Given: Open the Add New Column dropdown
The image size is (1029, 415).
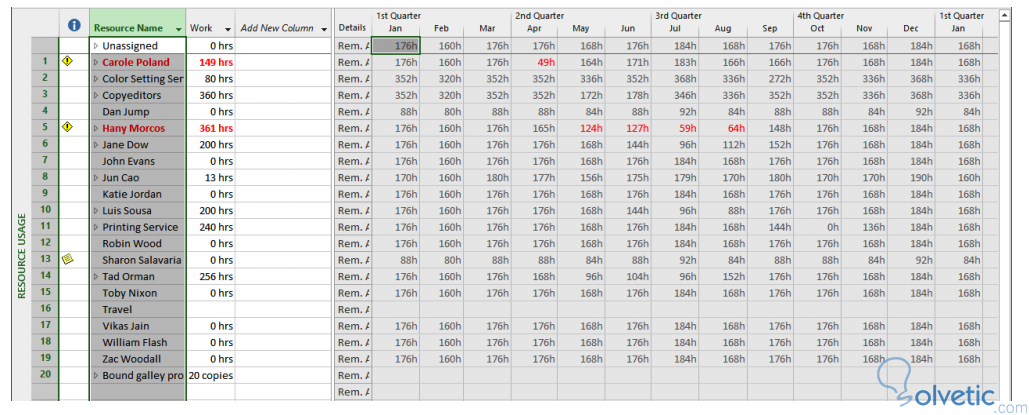Looking at the screenshot, I should (325, 29).
